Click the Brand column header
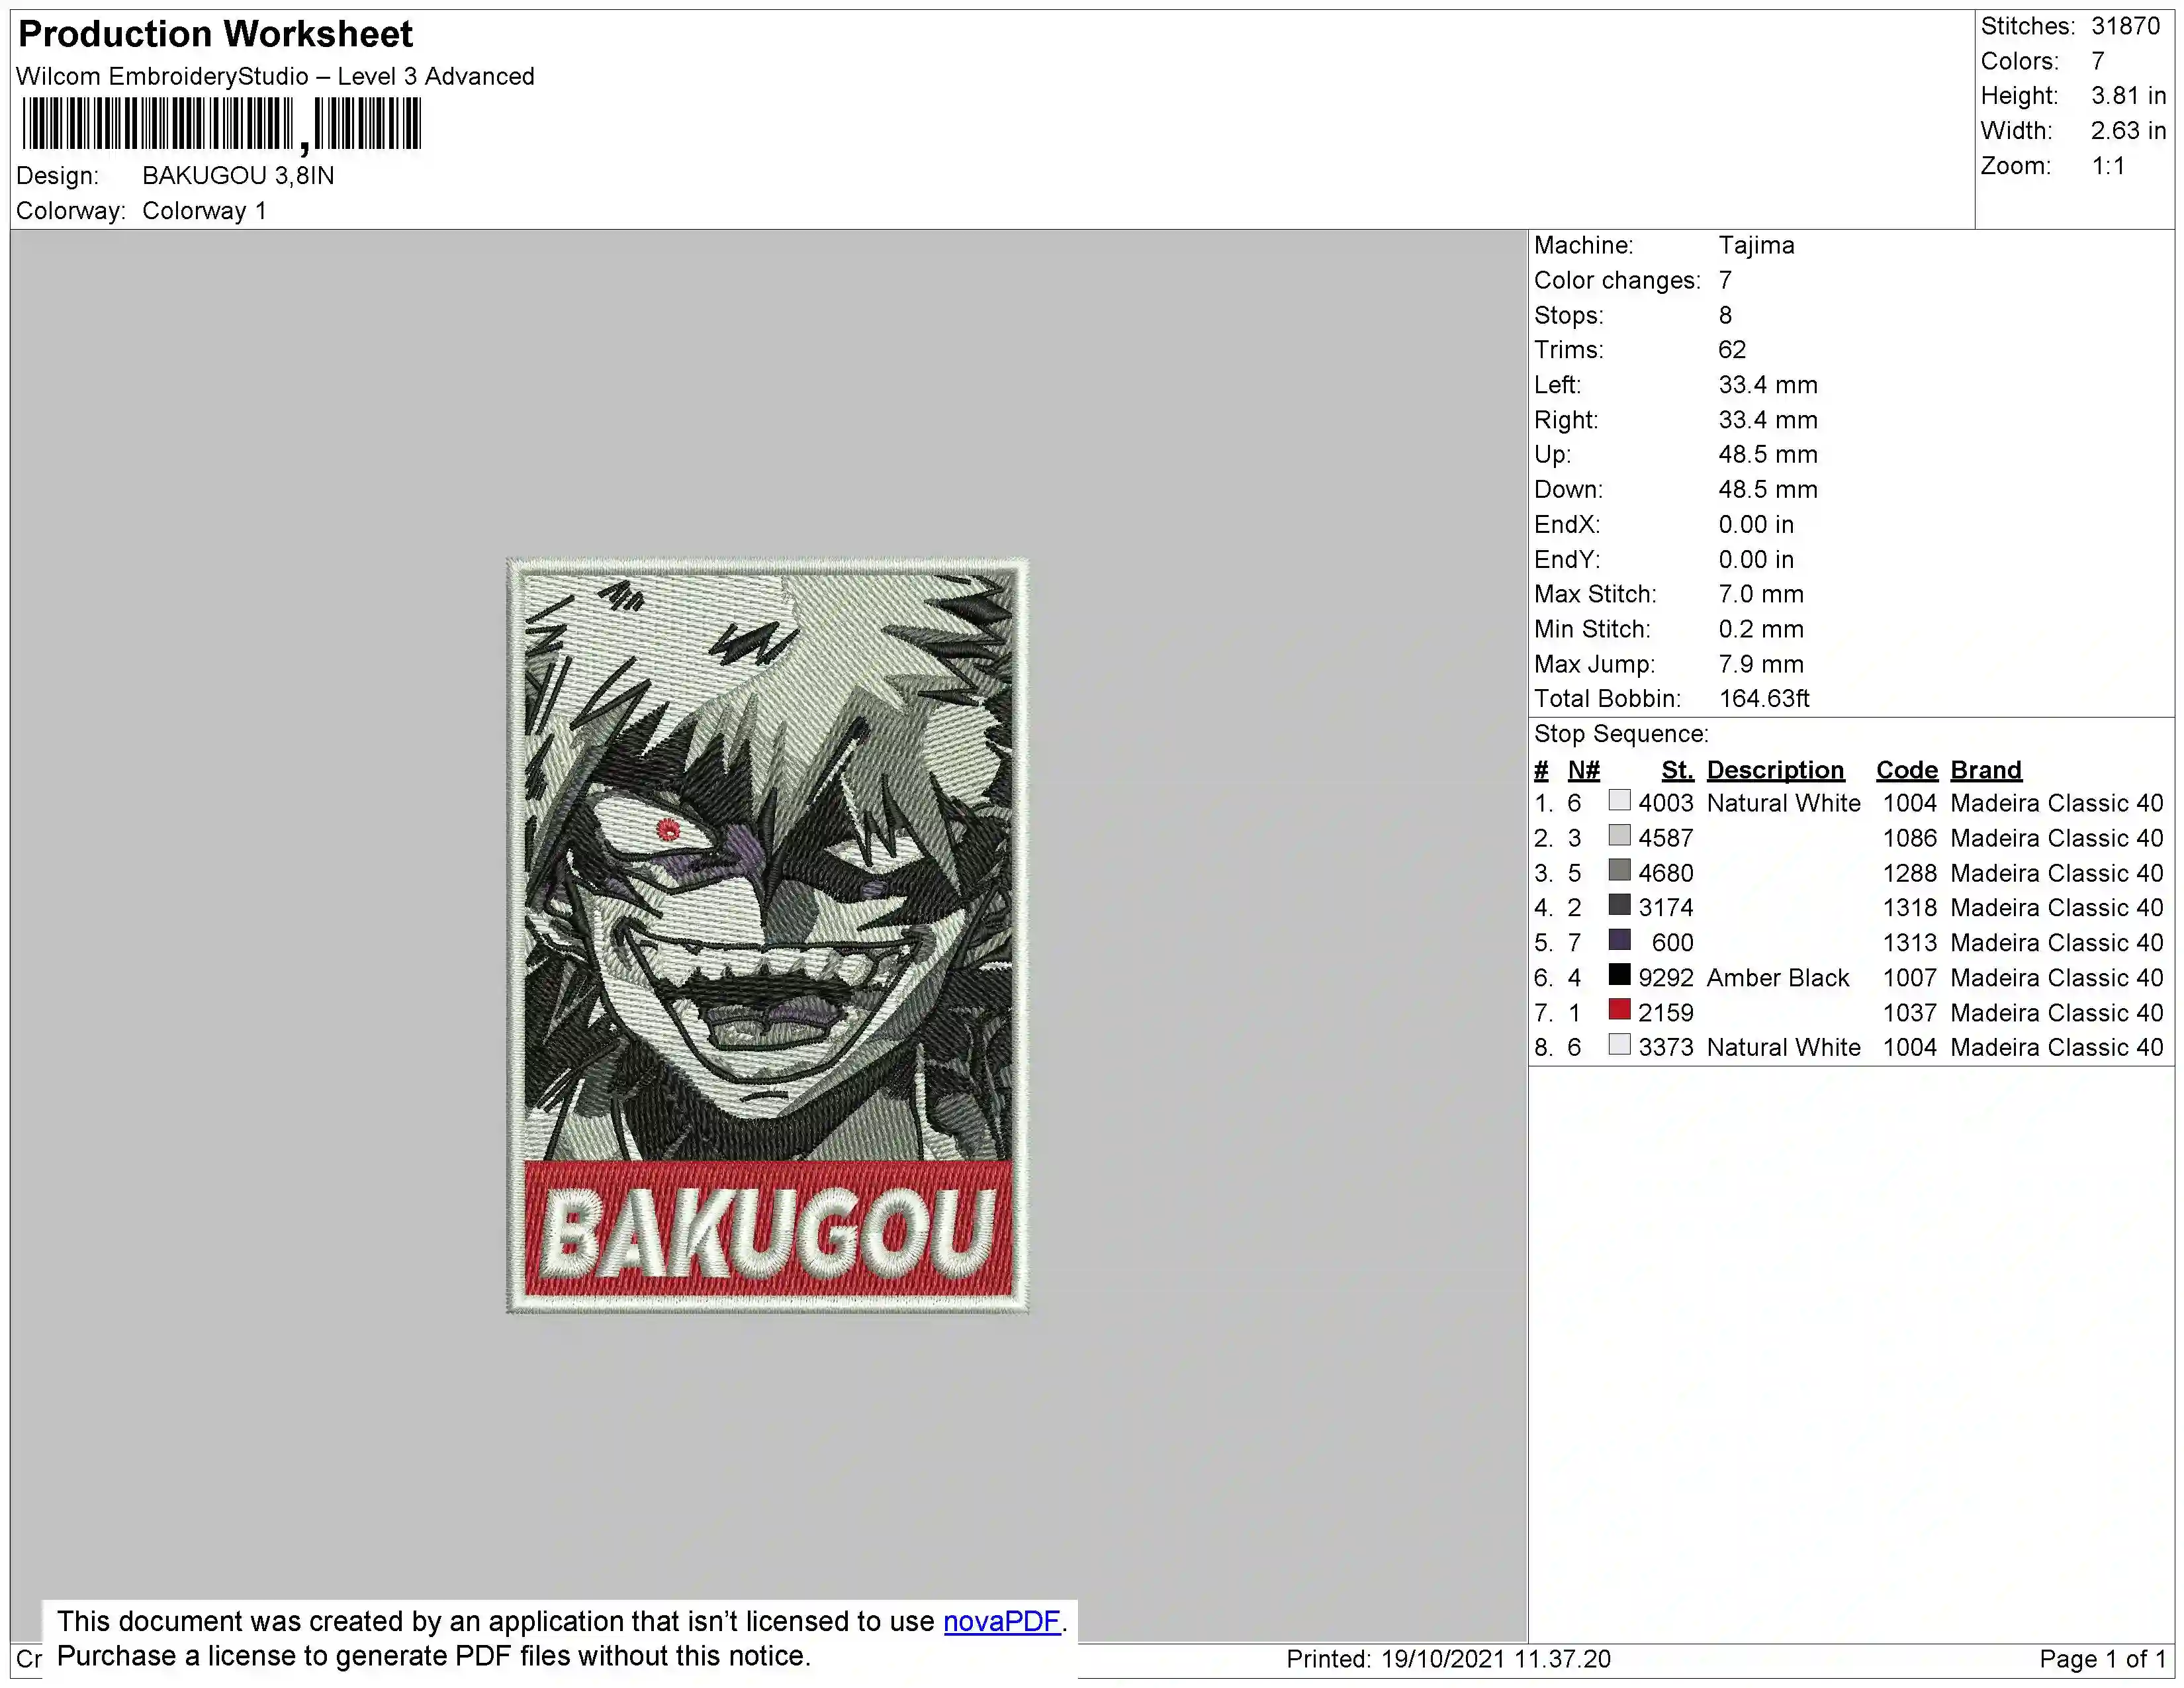2184x1688 pixels. pyautogui.click(x=1986, y=770)
